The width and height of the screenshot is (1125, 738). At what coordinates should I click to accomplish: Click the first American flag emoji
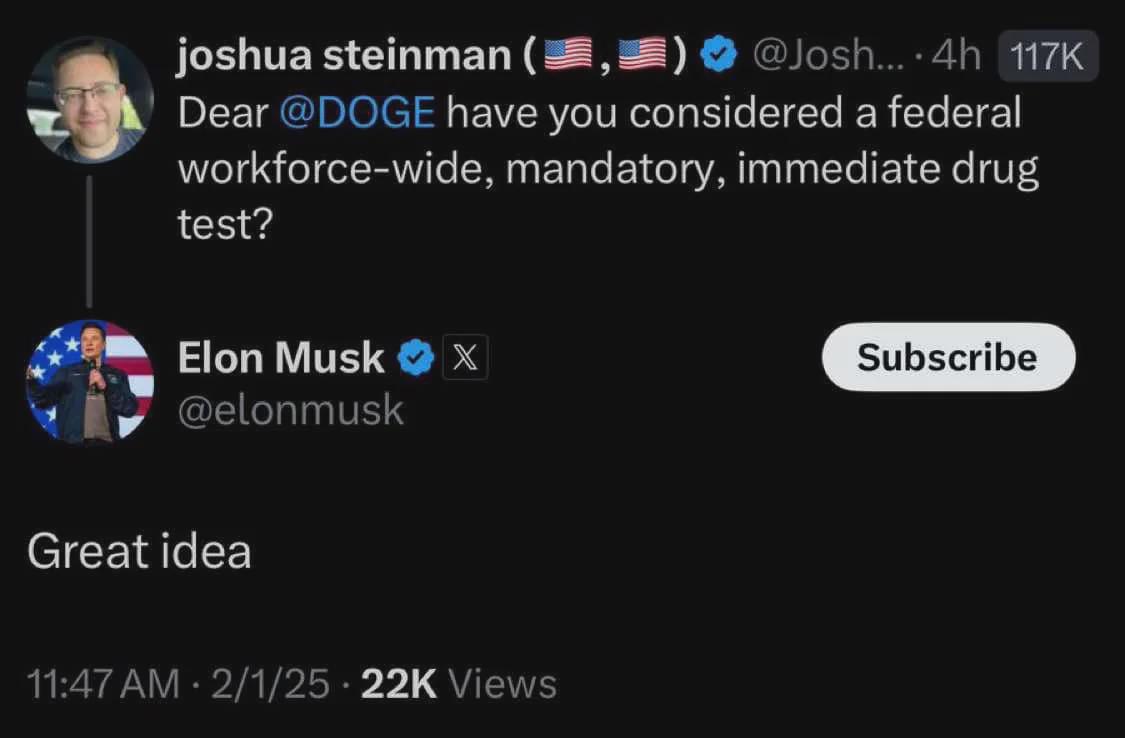pyautogui.click(x=568, y=55)
